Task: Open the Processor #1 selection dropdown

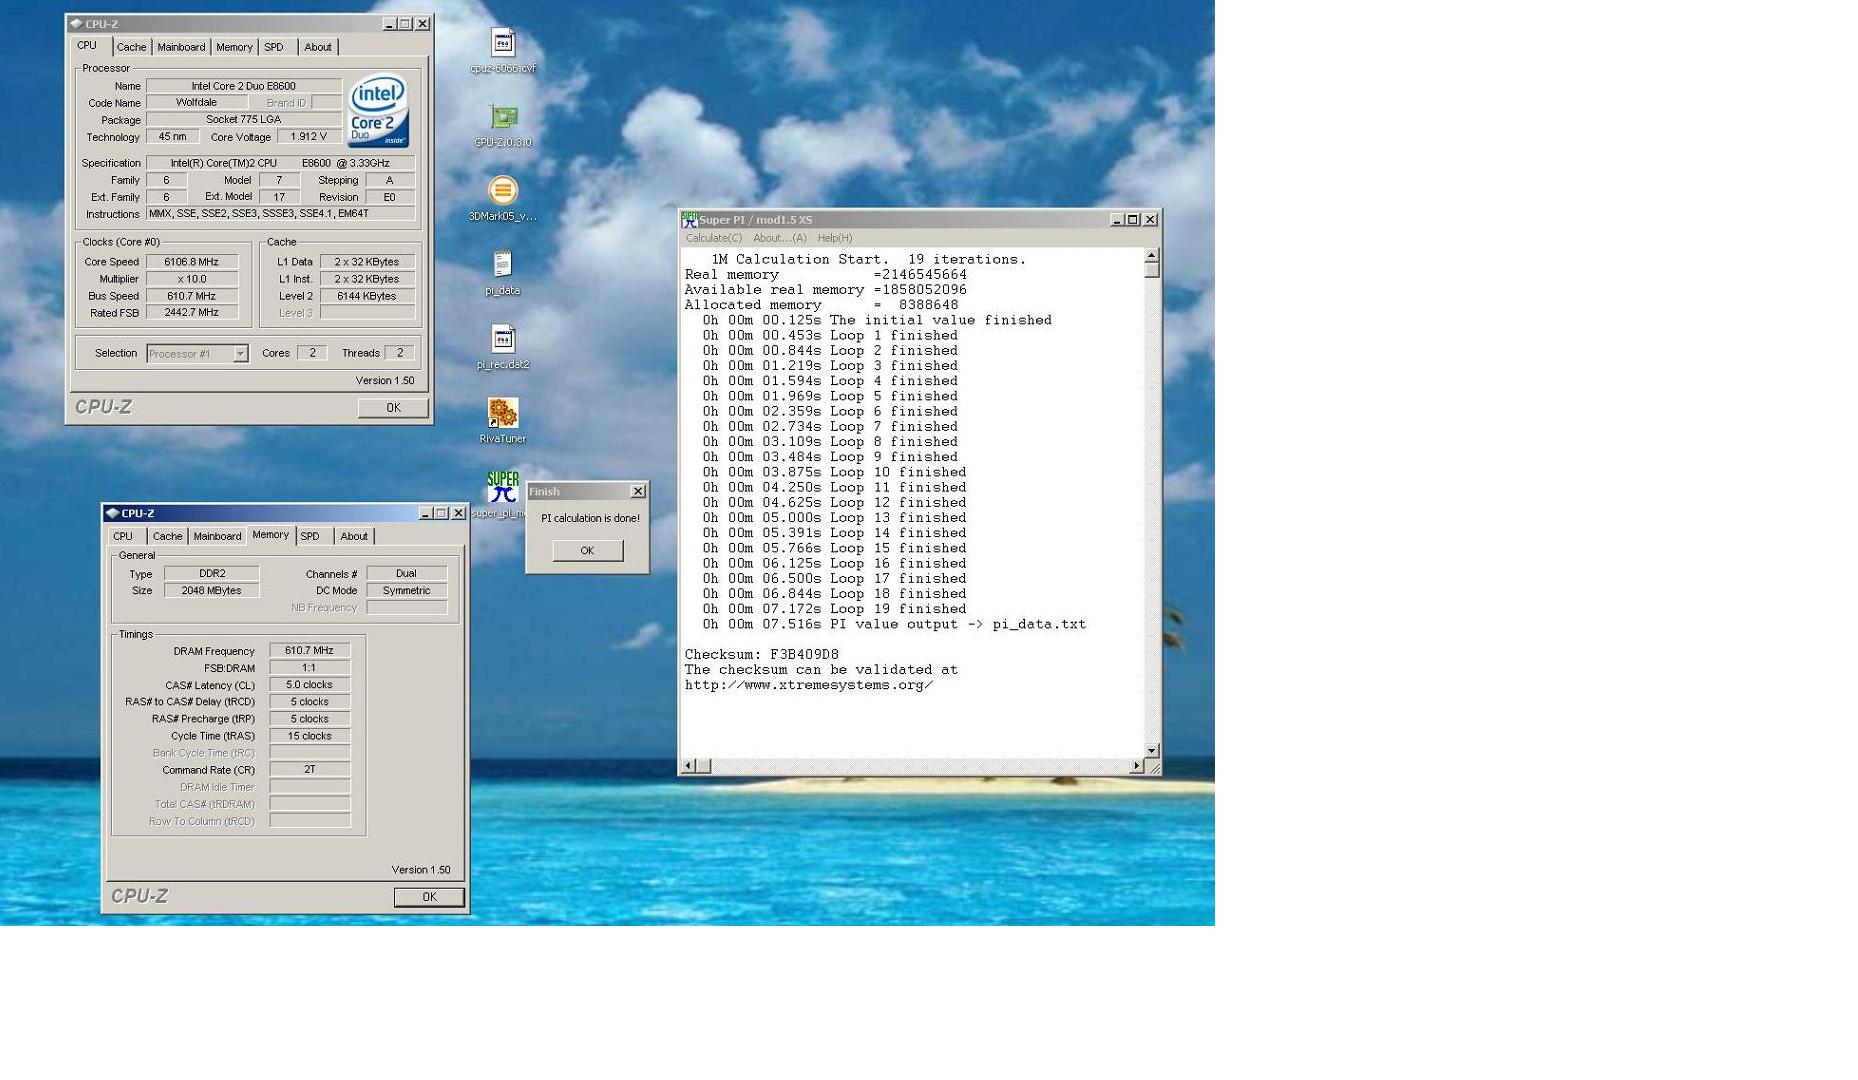Action: point(240,353)
